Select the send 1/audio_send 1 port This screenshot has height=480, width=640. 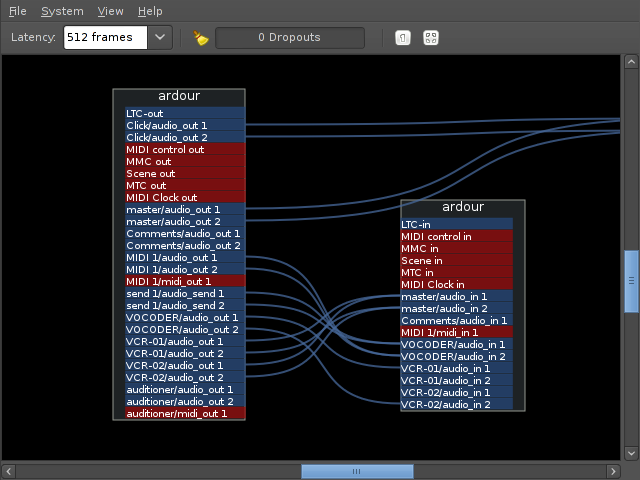tap(185, 293)
